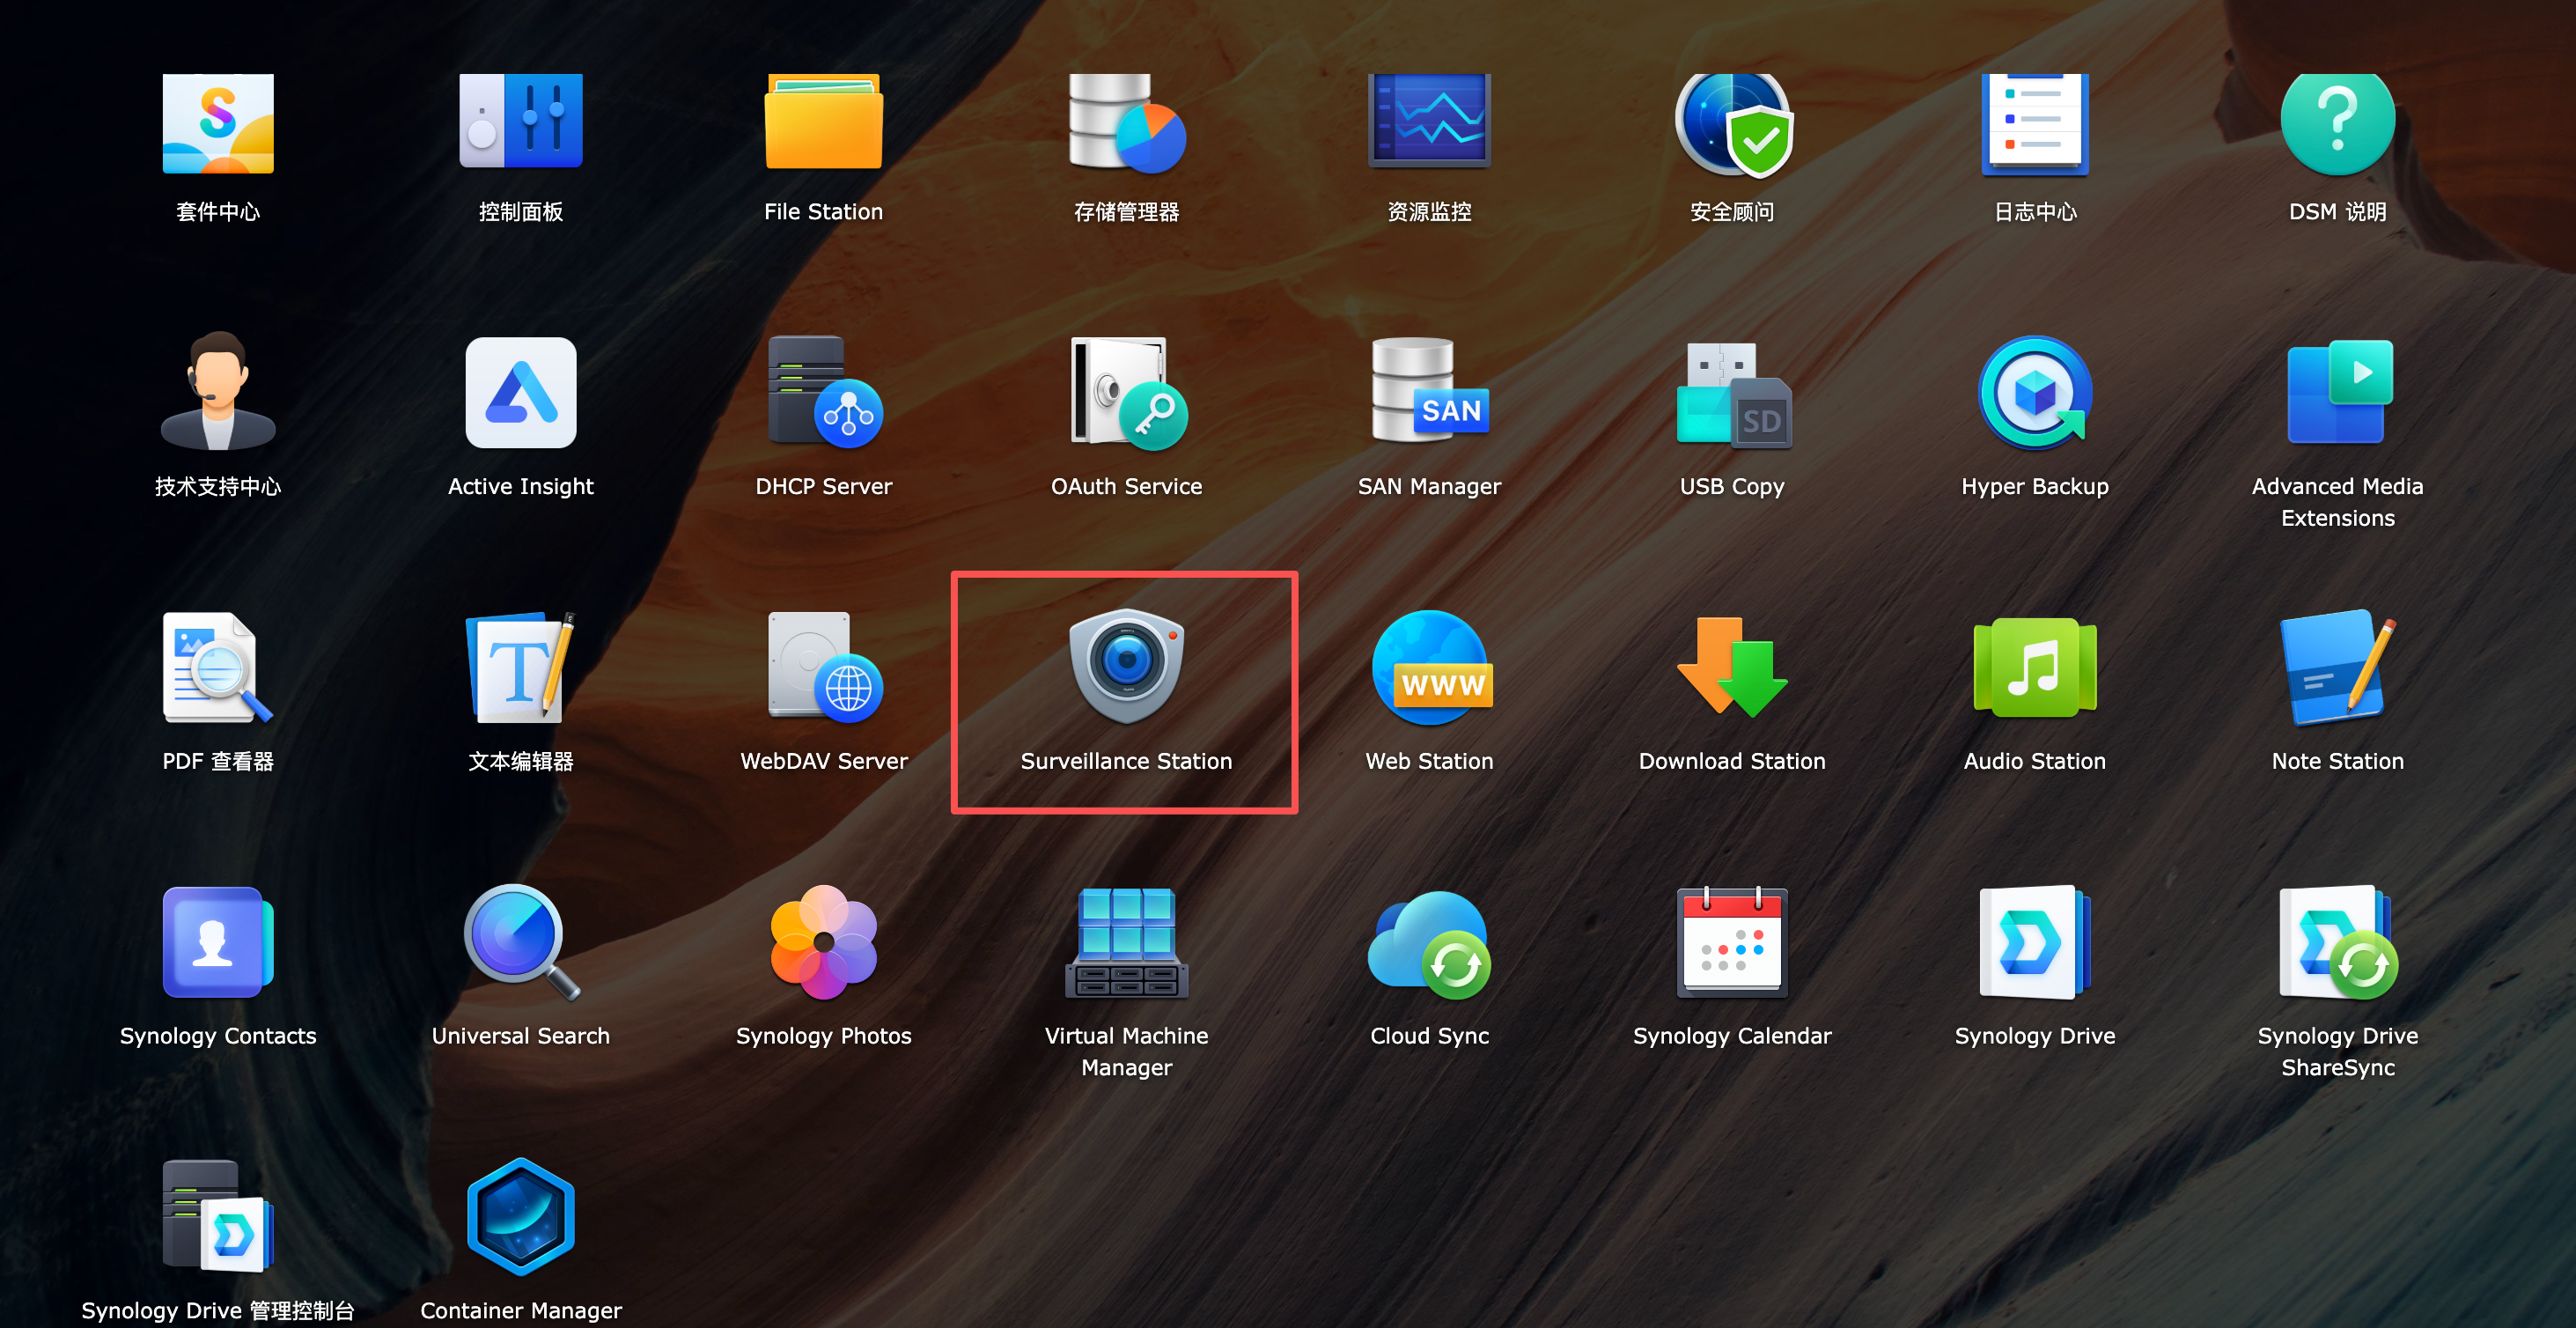The image size is (2576, 1328).
Task: Click the SAN Manager icon
Action: pyautogui.click(x=1429, y=393)
